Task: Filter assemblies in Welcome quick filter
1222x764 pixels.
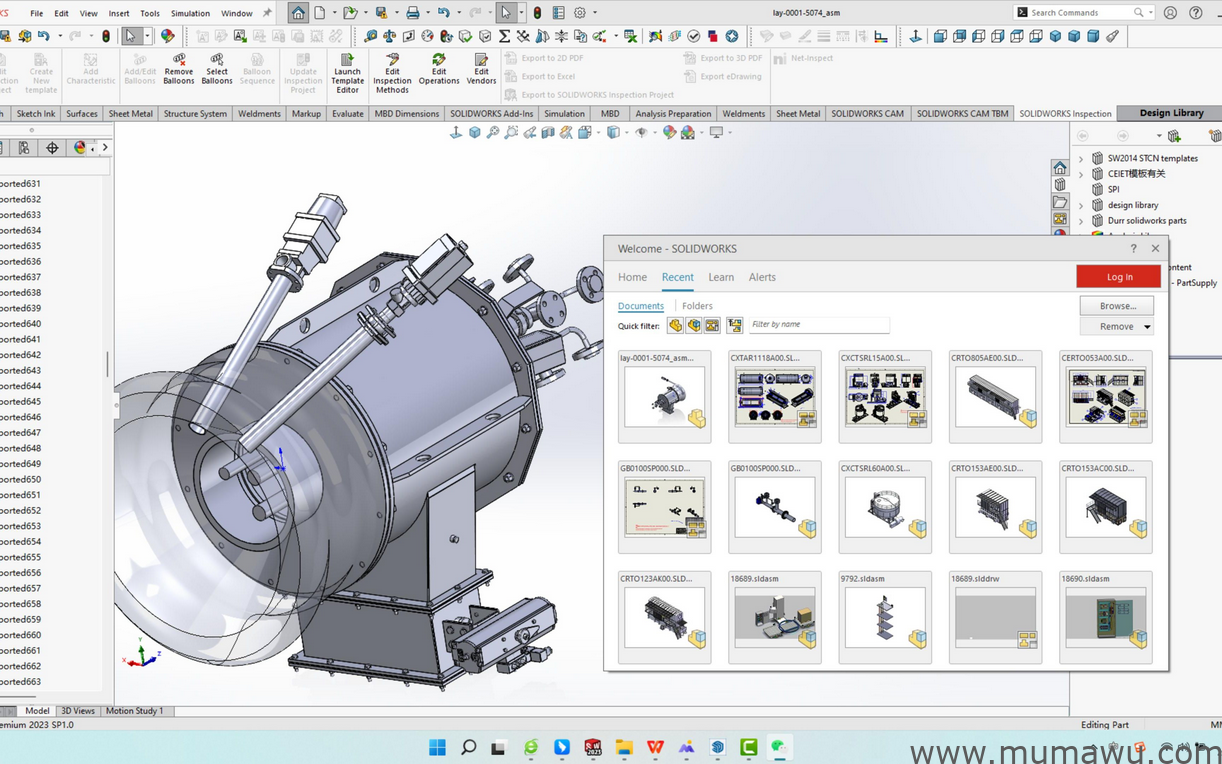Action: click(x=693, y=326)
